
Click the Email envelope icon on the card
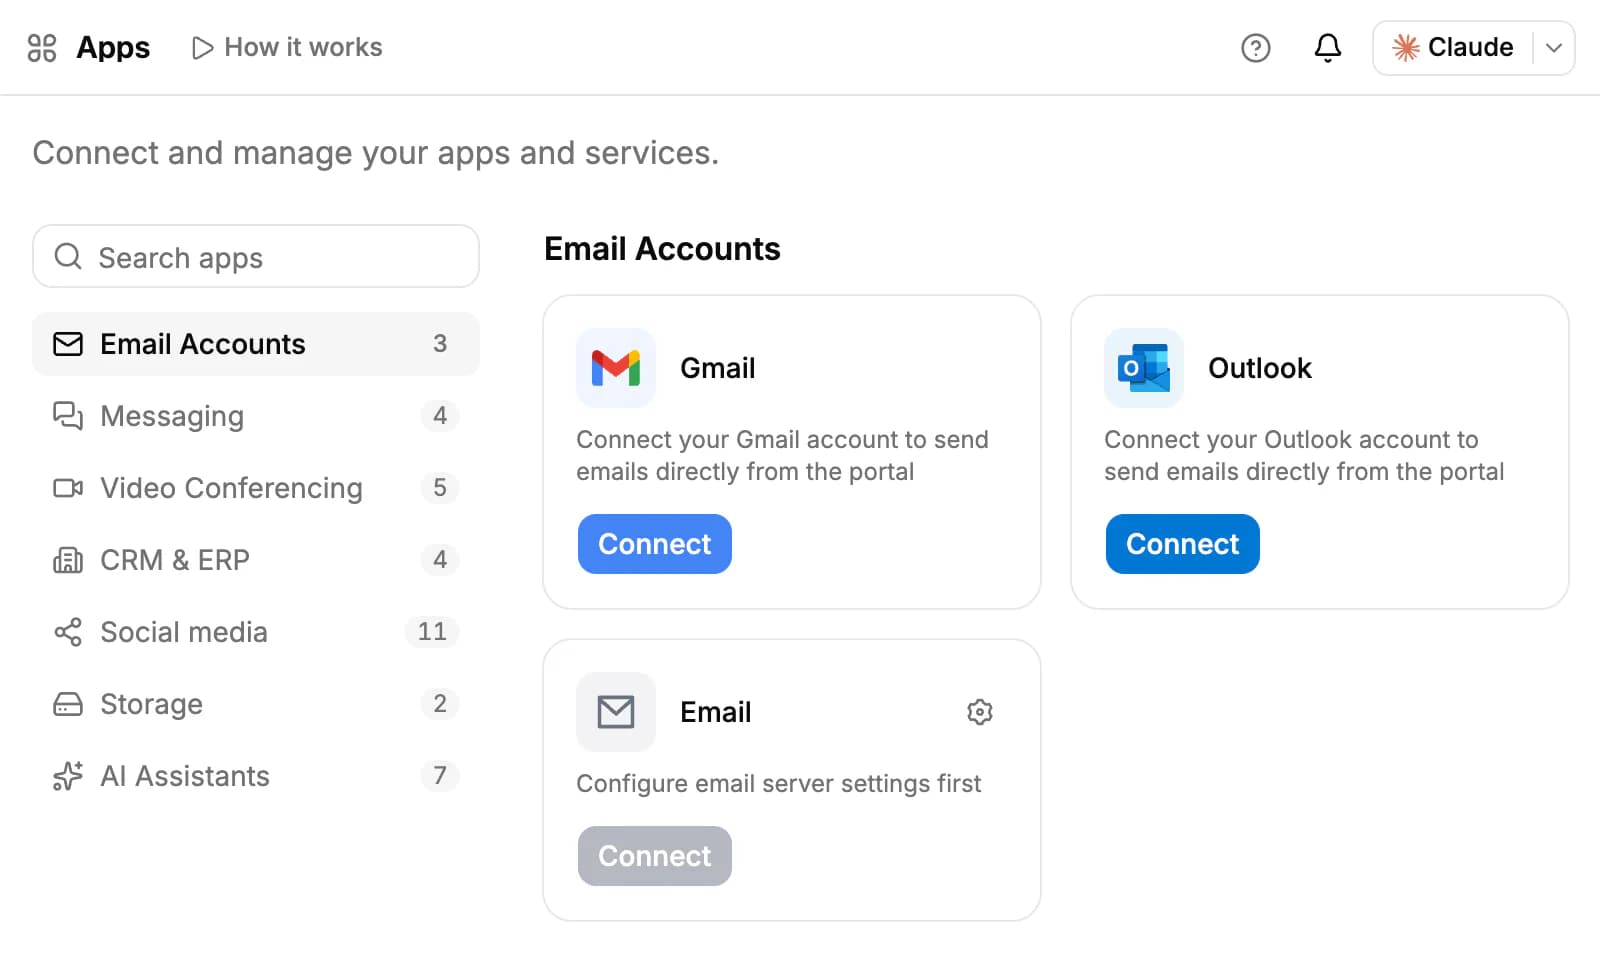pos(616,712)
